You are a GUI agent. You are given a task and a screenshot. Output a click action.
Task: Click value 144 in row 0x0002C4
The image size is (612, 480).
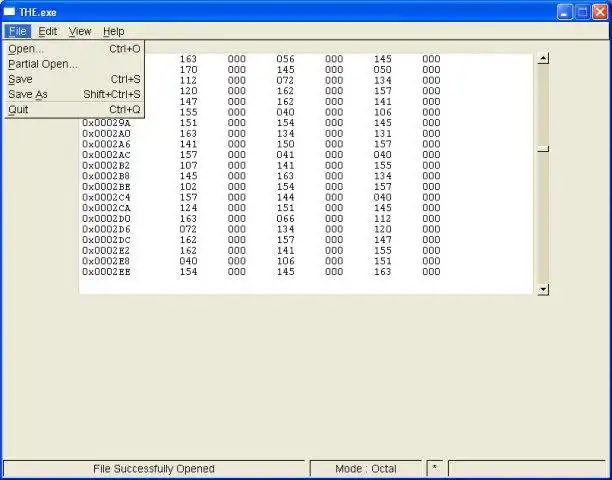[x=285, y=197]
